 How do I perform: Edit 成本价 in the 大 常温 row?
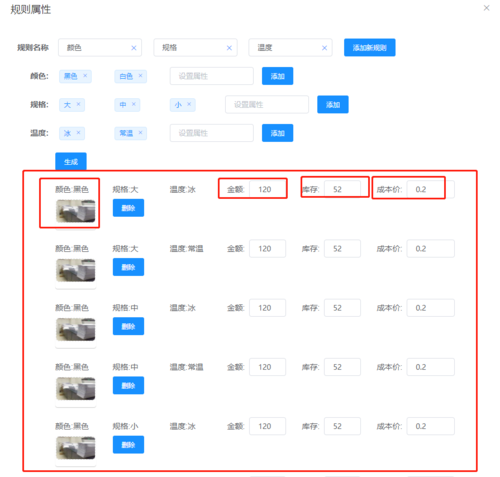[430, 249]
